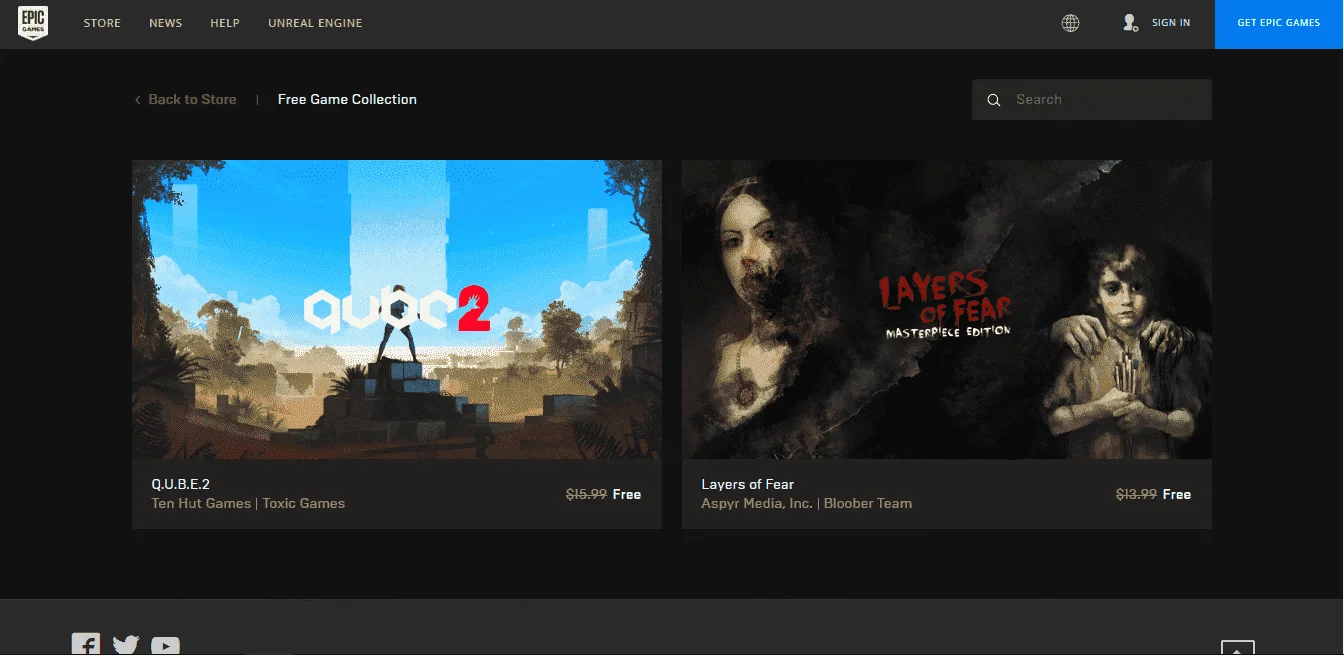This screenshot has width=1344, height=655.
Task: Click the Free label for Layers of Fear
Action: click(1177, 494)
